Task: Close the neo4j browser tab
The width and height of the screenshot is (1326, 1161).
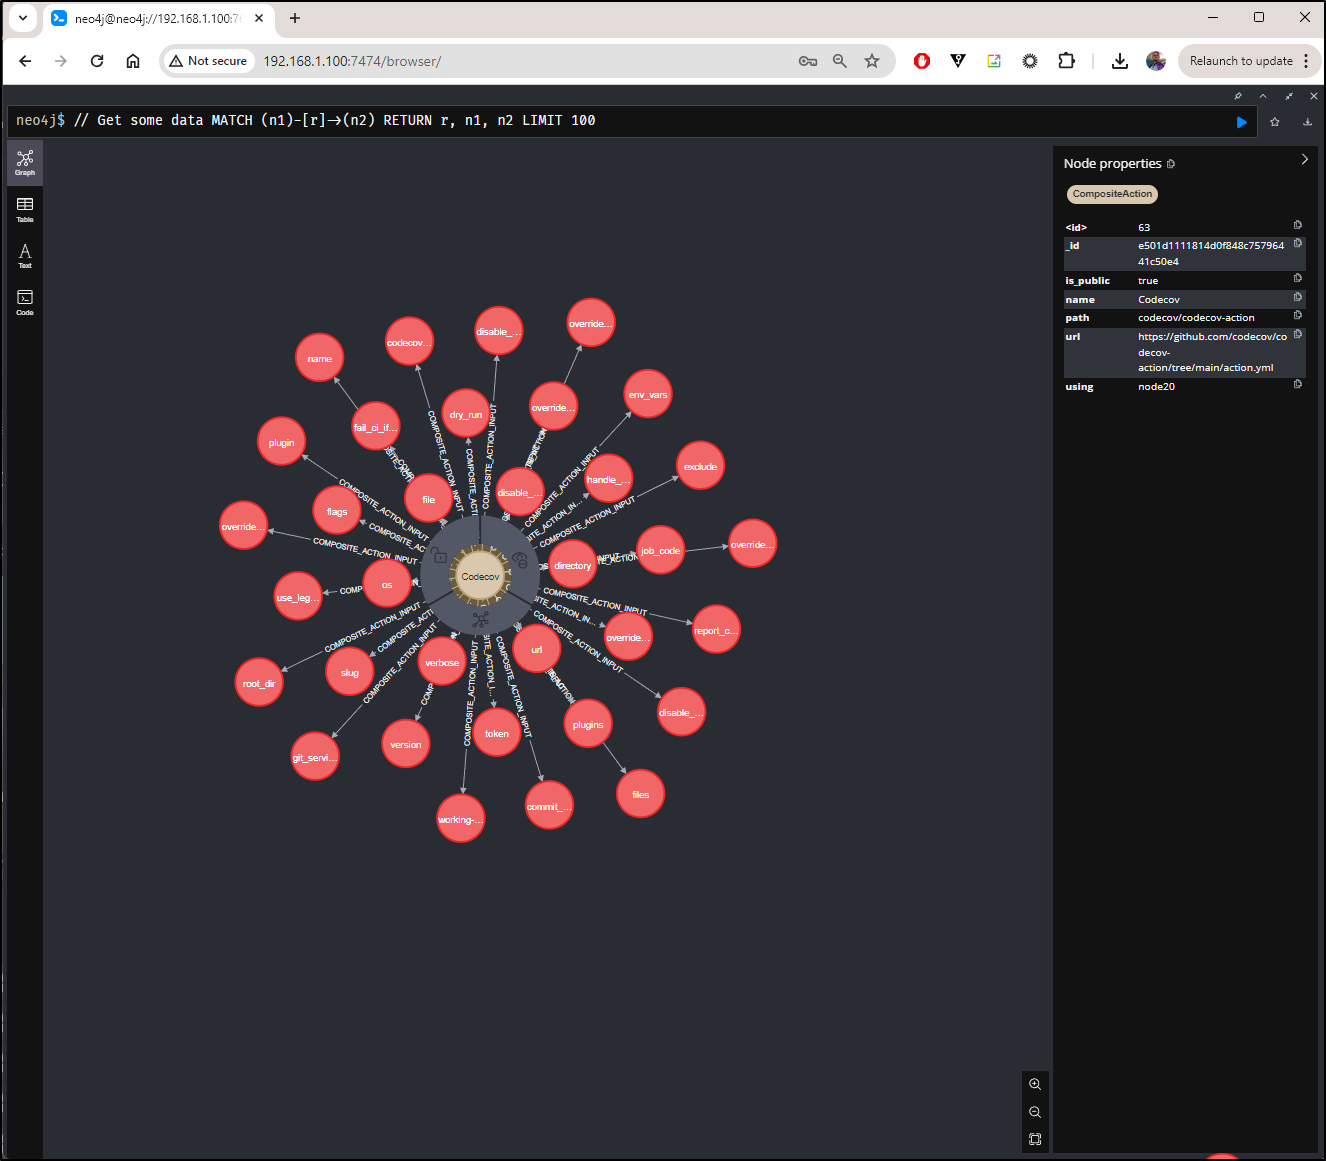Action: pos(259,18)
